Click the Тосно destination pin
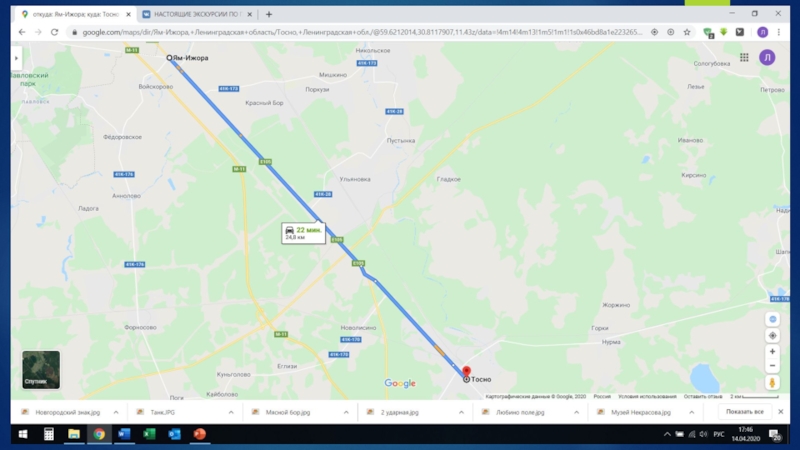This screenshot has height=450, width=800. pyautogui.click(x=466, y=372)
